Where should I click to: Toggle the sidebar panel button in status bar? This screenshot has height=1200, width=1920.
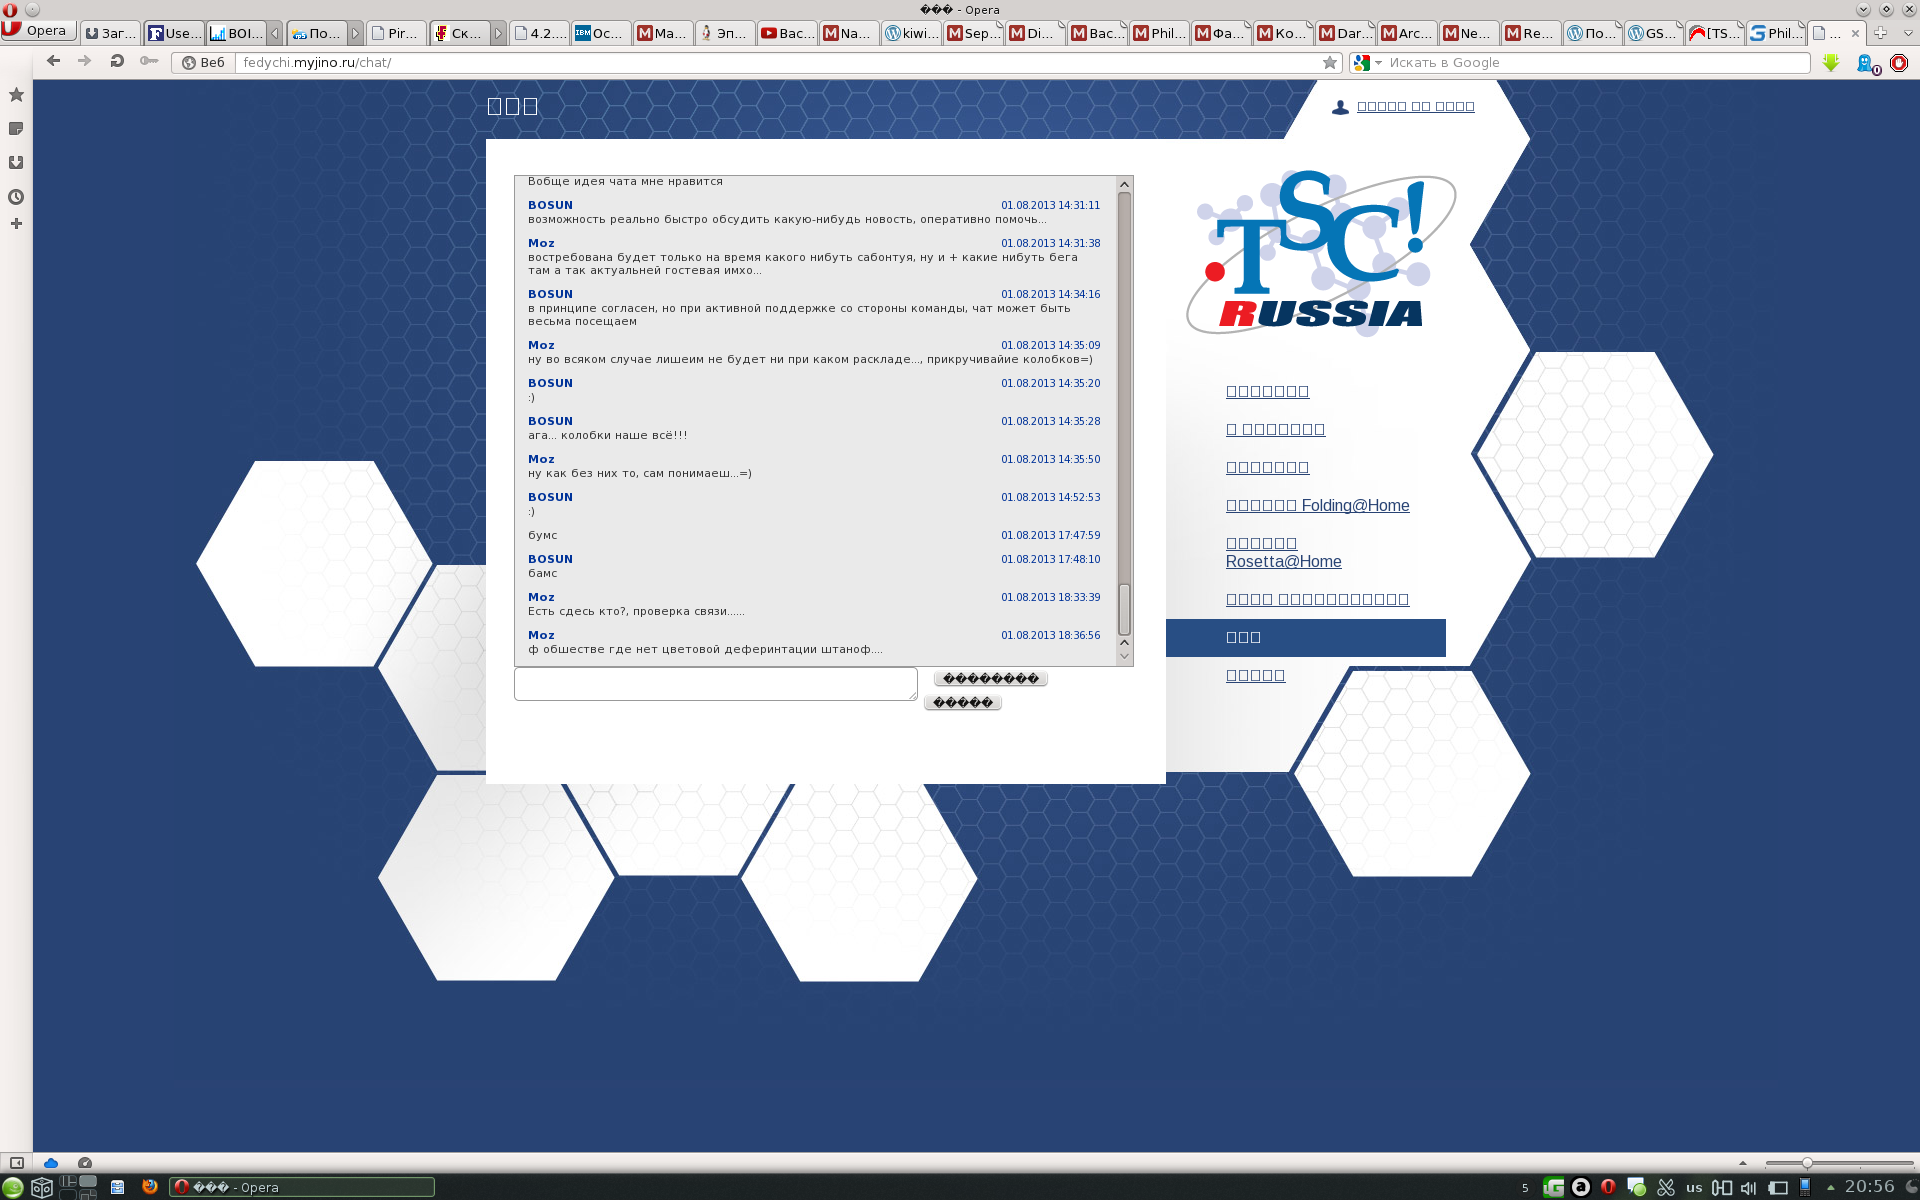click(16, 1163)
